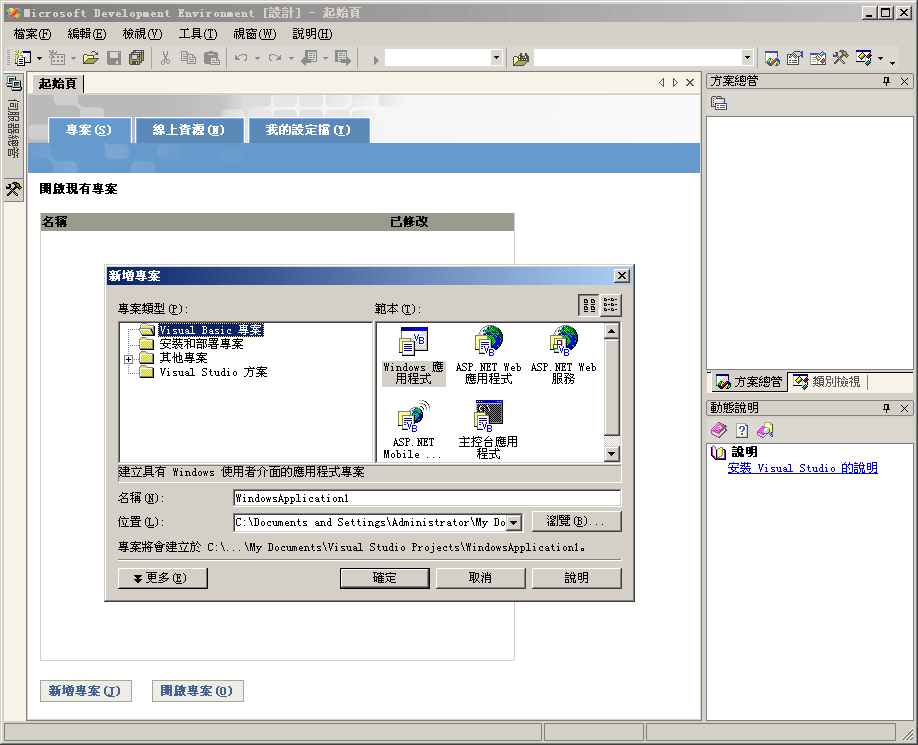Toggle auto-hide pin on 動態說明 panel

886,408
